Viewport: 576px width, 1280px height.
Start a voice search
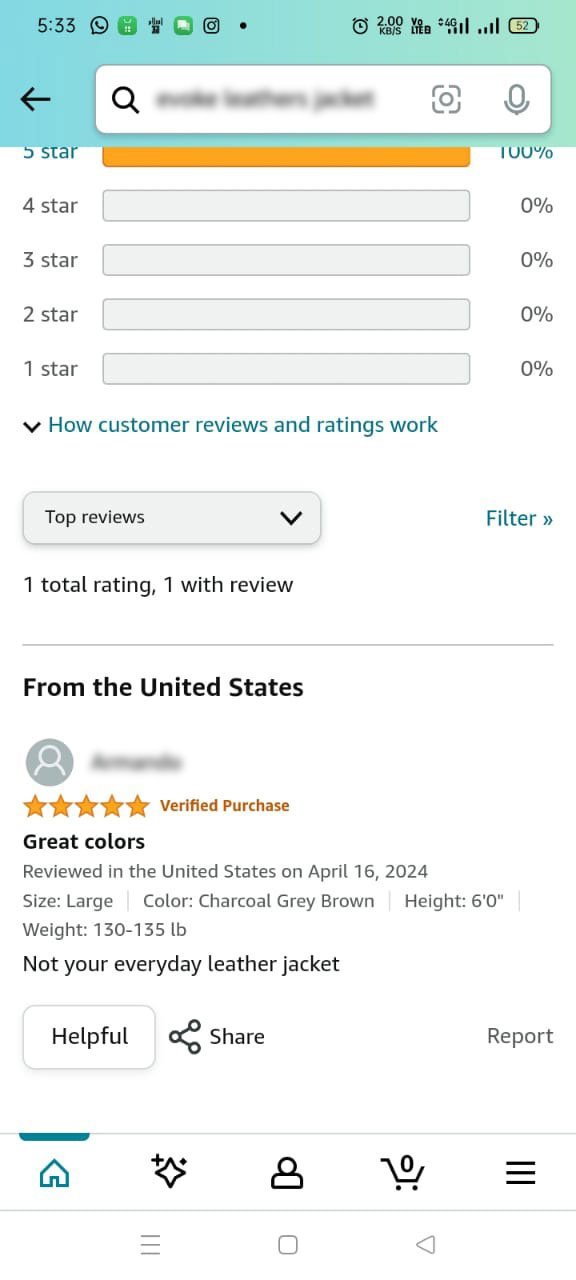pyautogui.click(x=516, y=99)
